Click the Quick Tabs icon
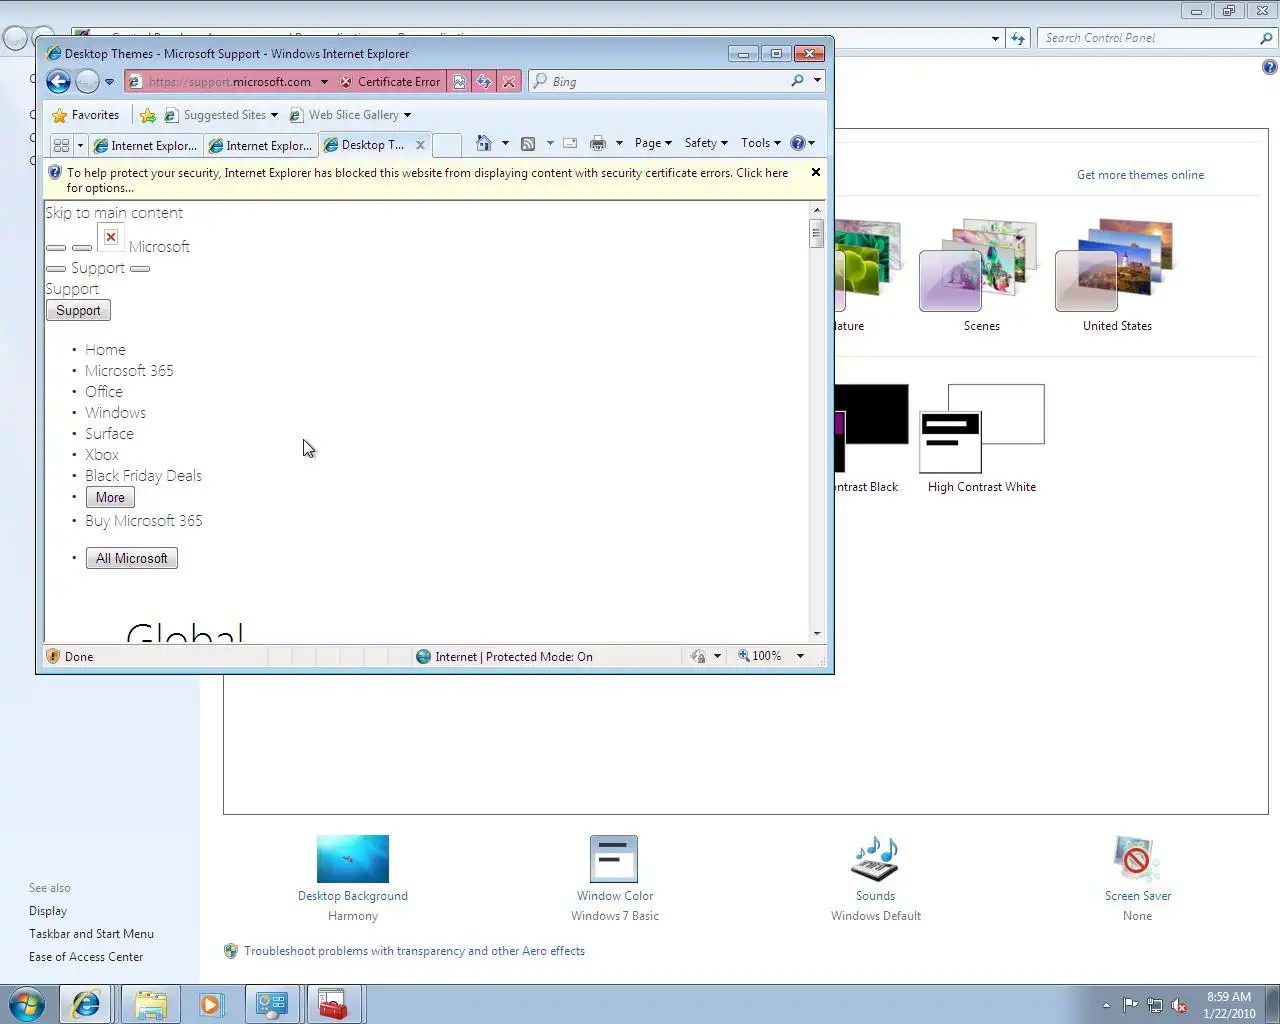Screen dimensions: 1280x1024 [61, 145]
